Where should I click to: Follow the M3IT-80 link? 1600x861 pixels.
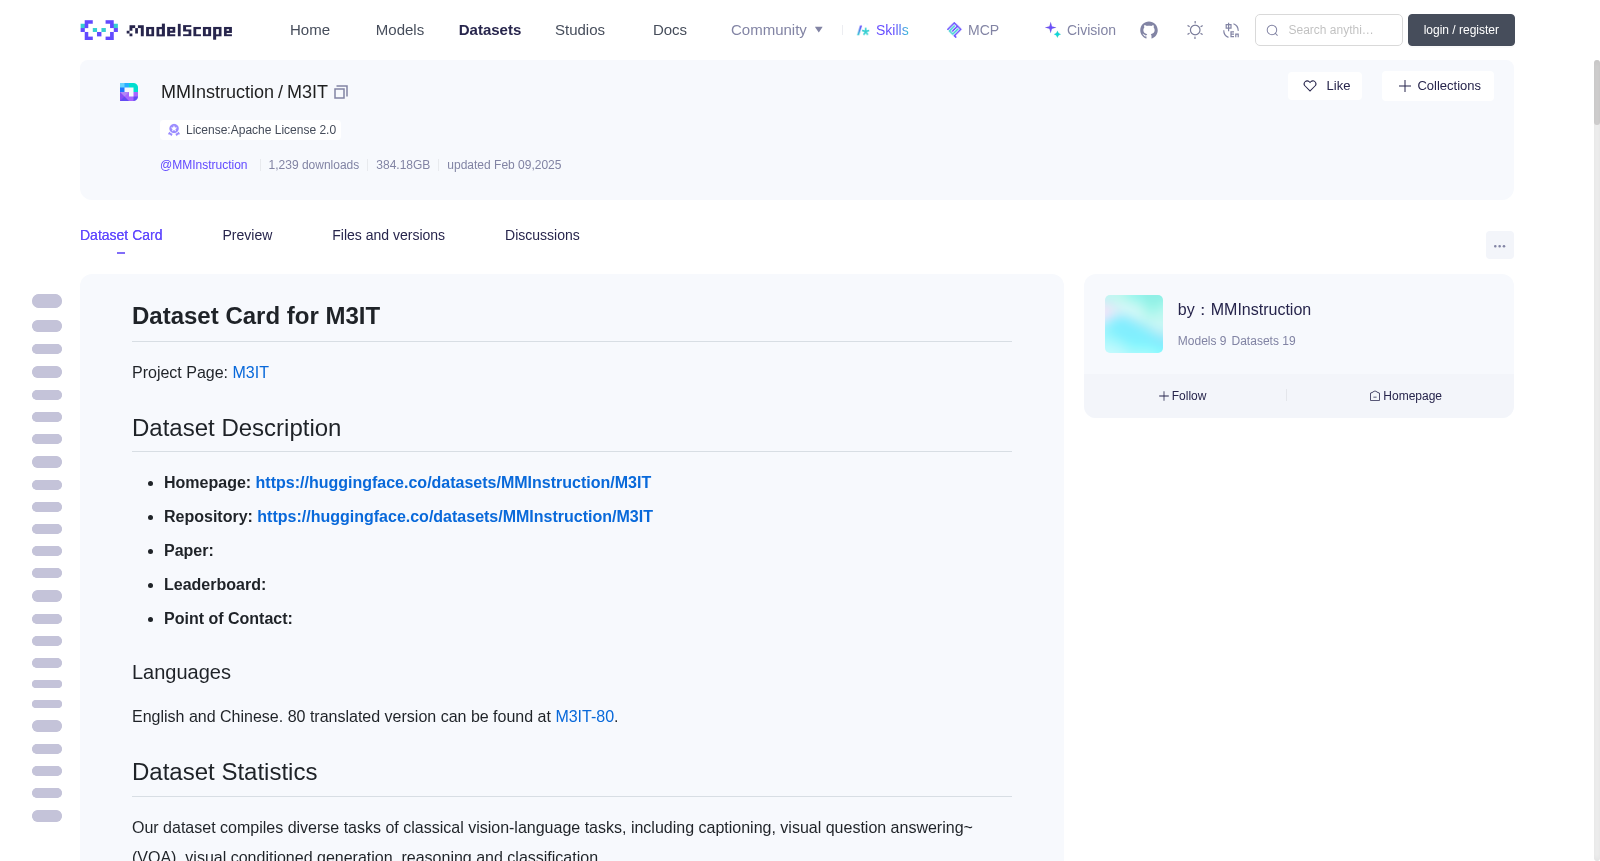click(585, 716)
